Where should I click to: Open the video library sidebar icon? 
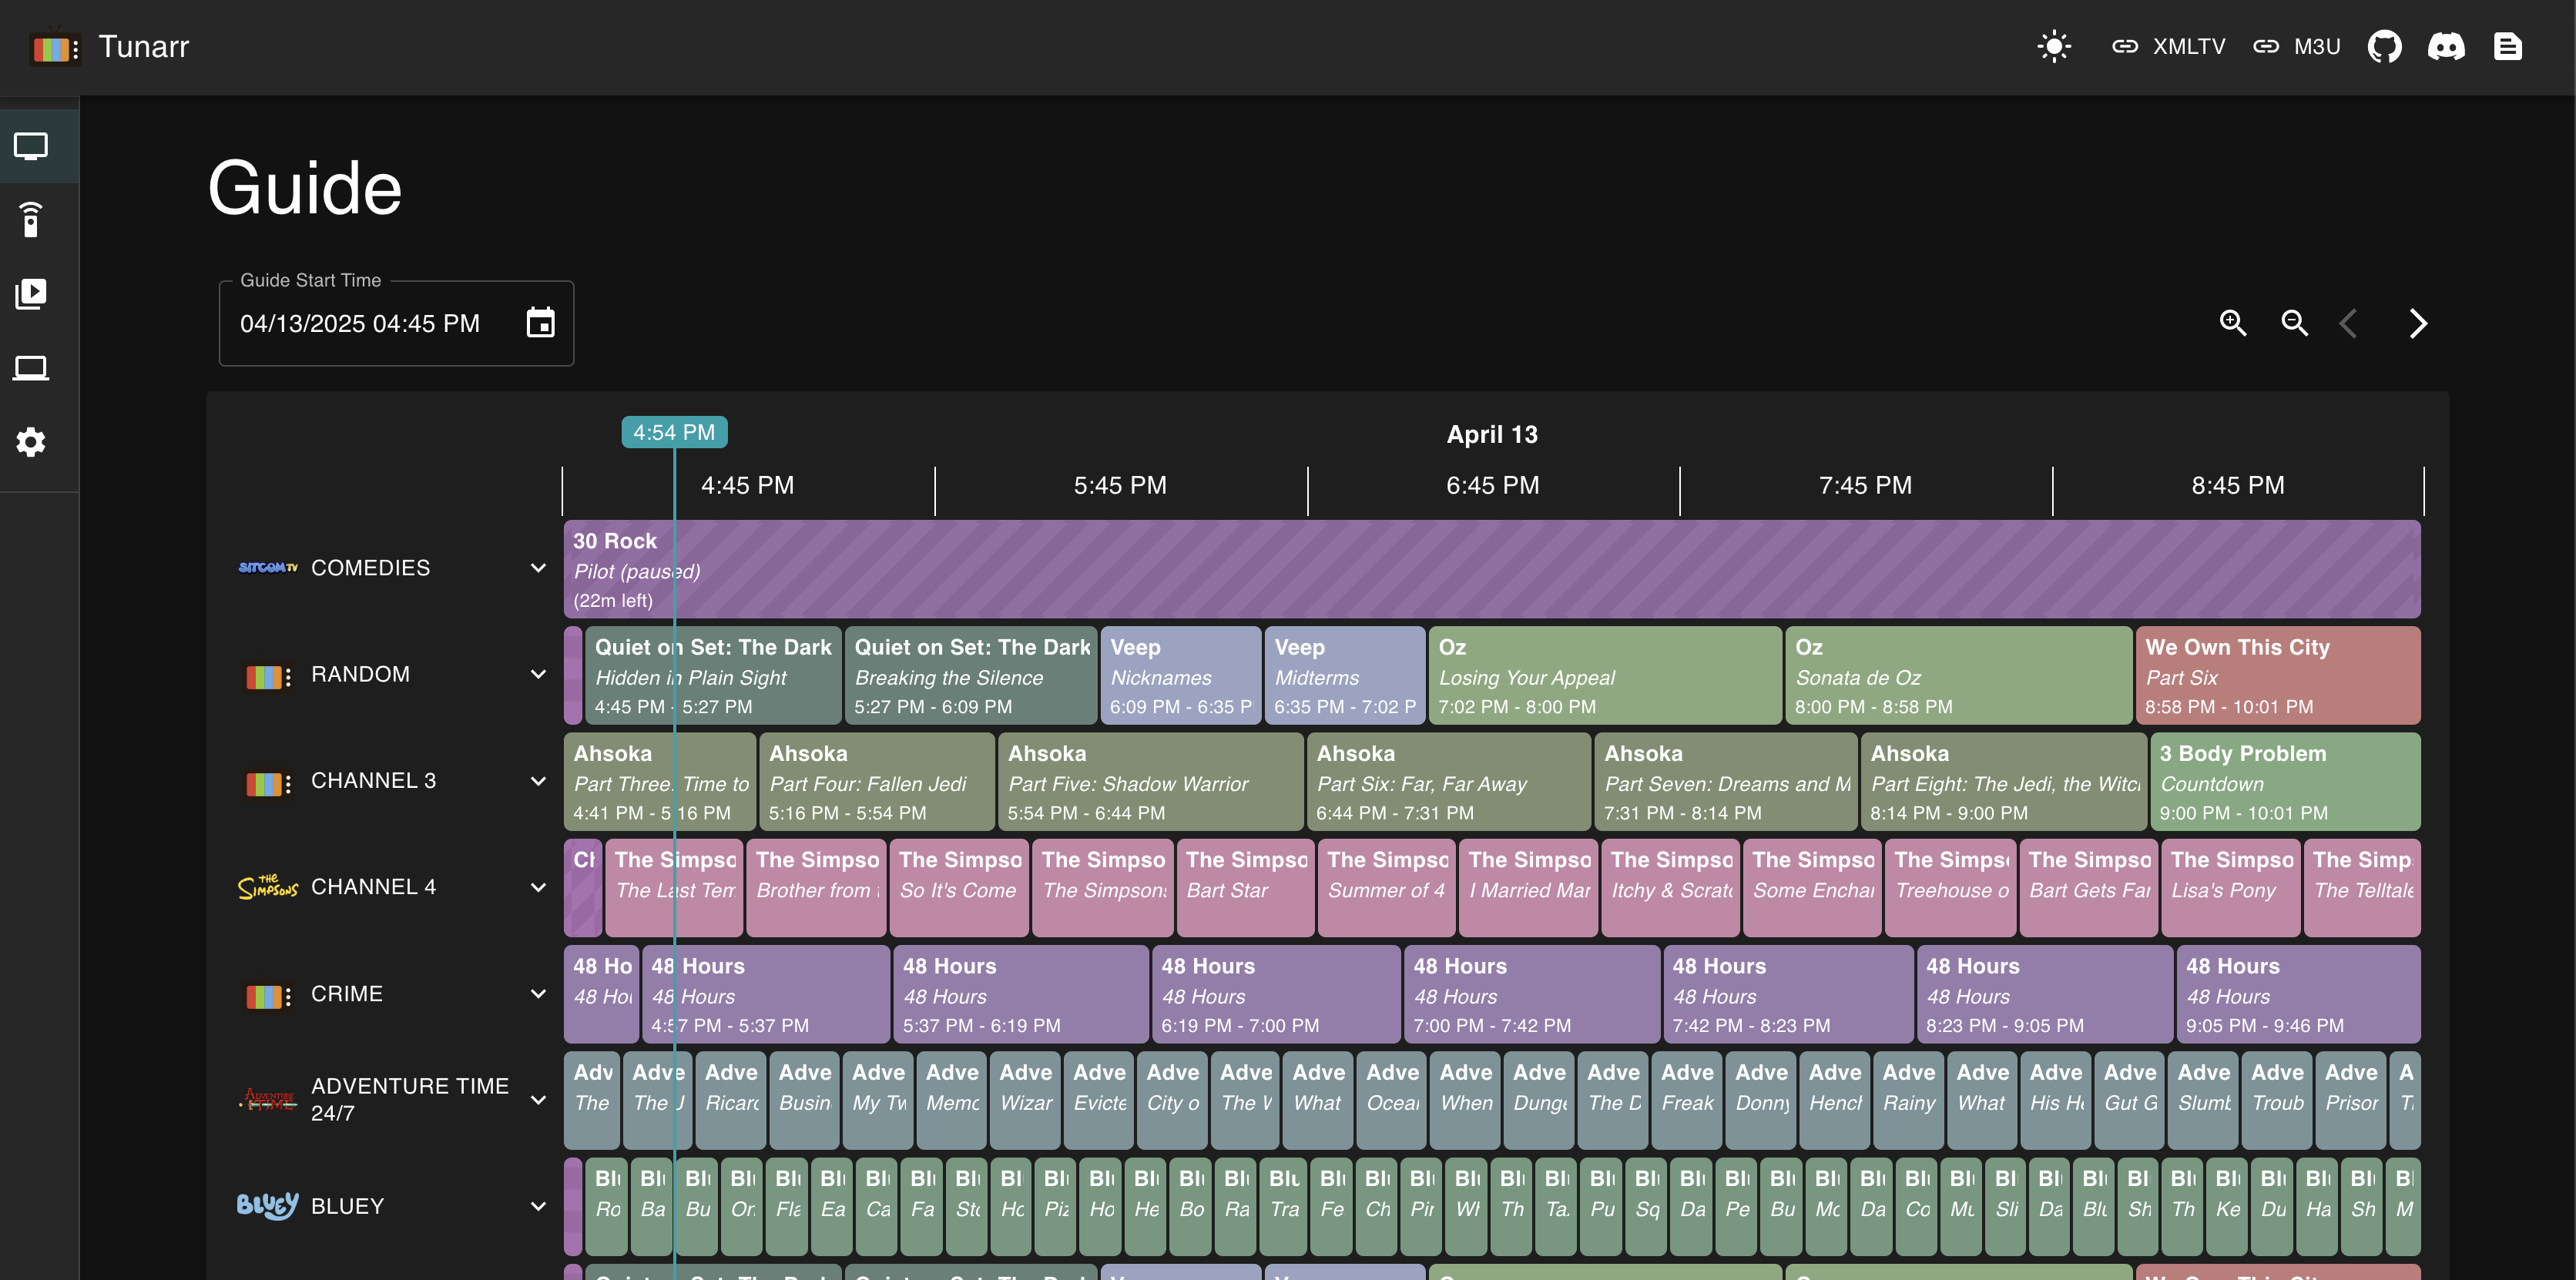[x=31, y=293]
